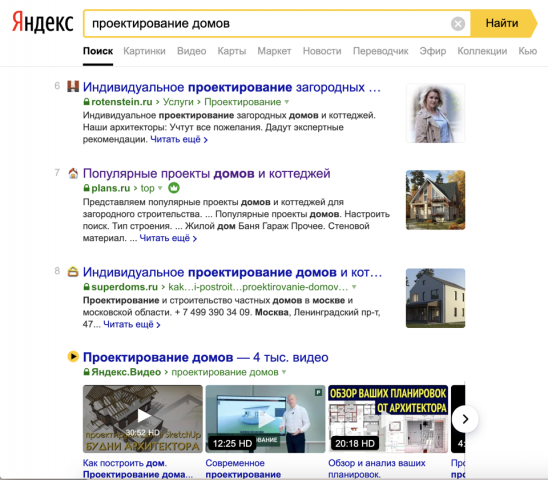548x480 pixels.
Task: Go to the Карты tab
Action: [x=232, y=51]
